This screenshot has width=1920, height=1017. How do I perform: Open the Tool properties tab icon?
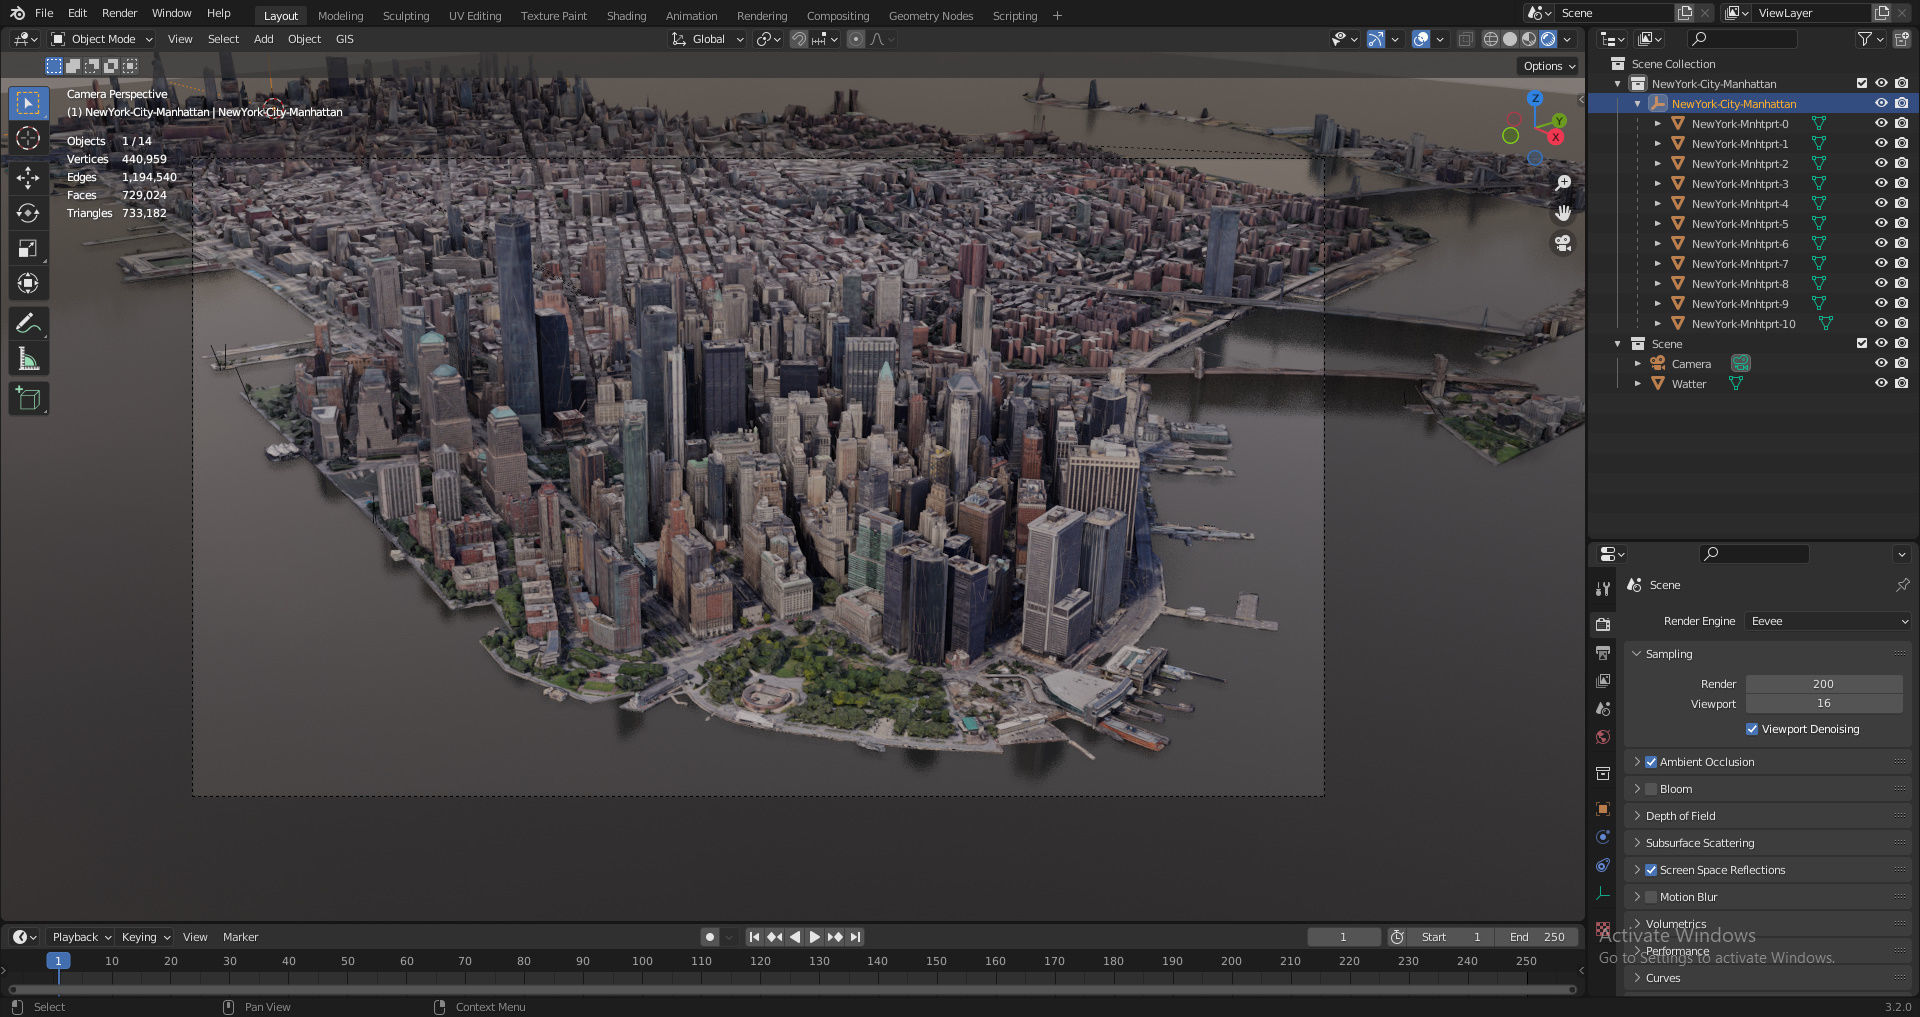tap(1603, 589)
